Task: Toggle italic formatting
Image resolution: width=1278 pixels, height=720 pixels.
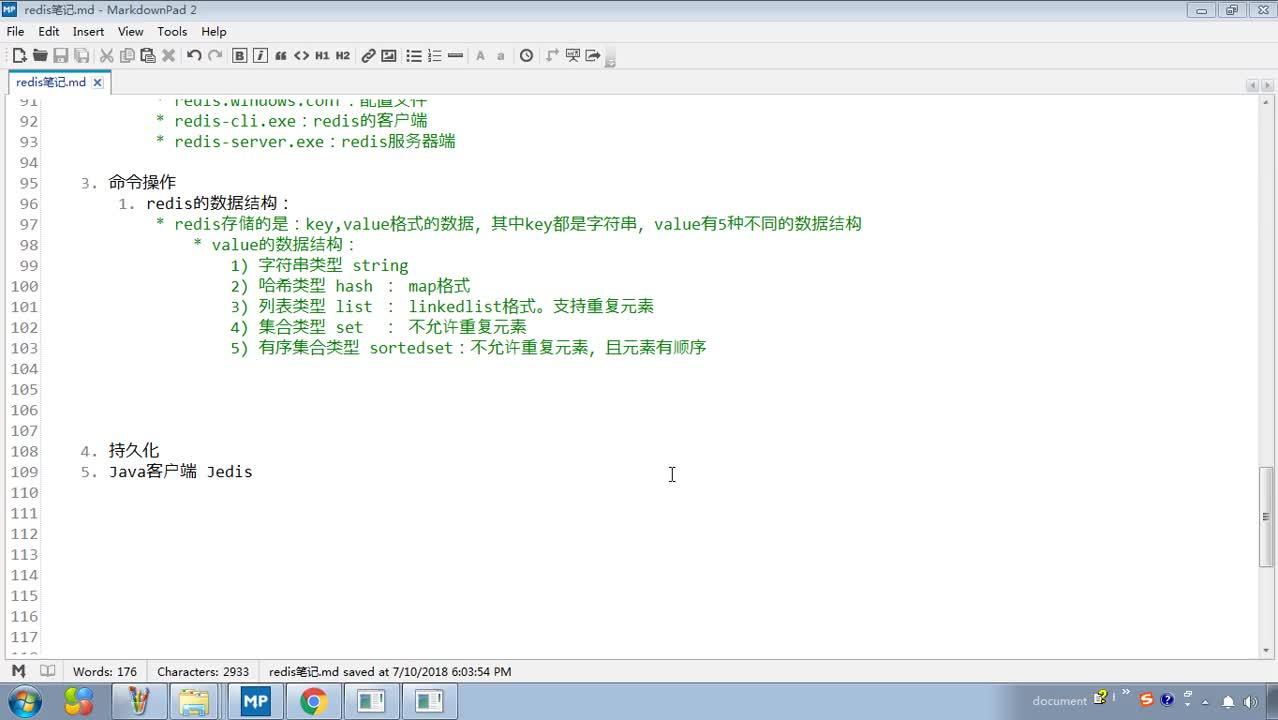Action: point(260,56)
